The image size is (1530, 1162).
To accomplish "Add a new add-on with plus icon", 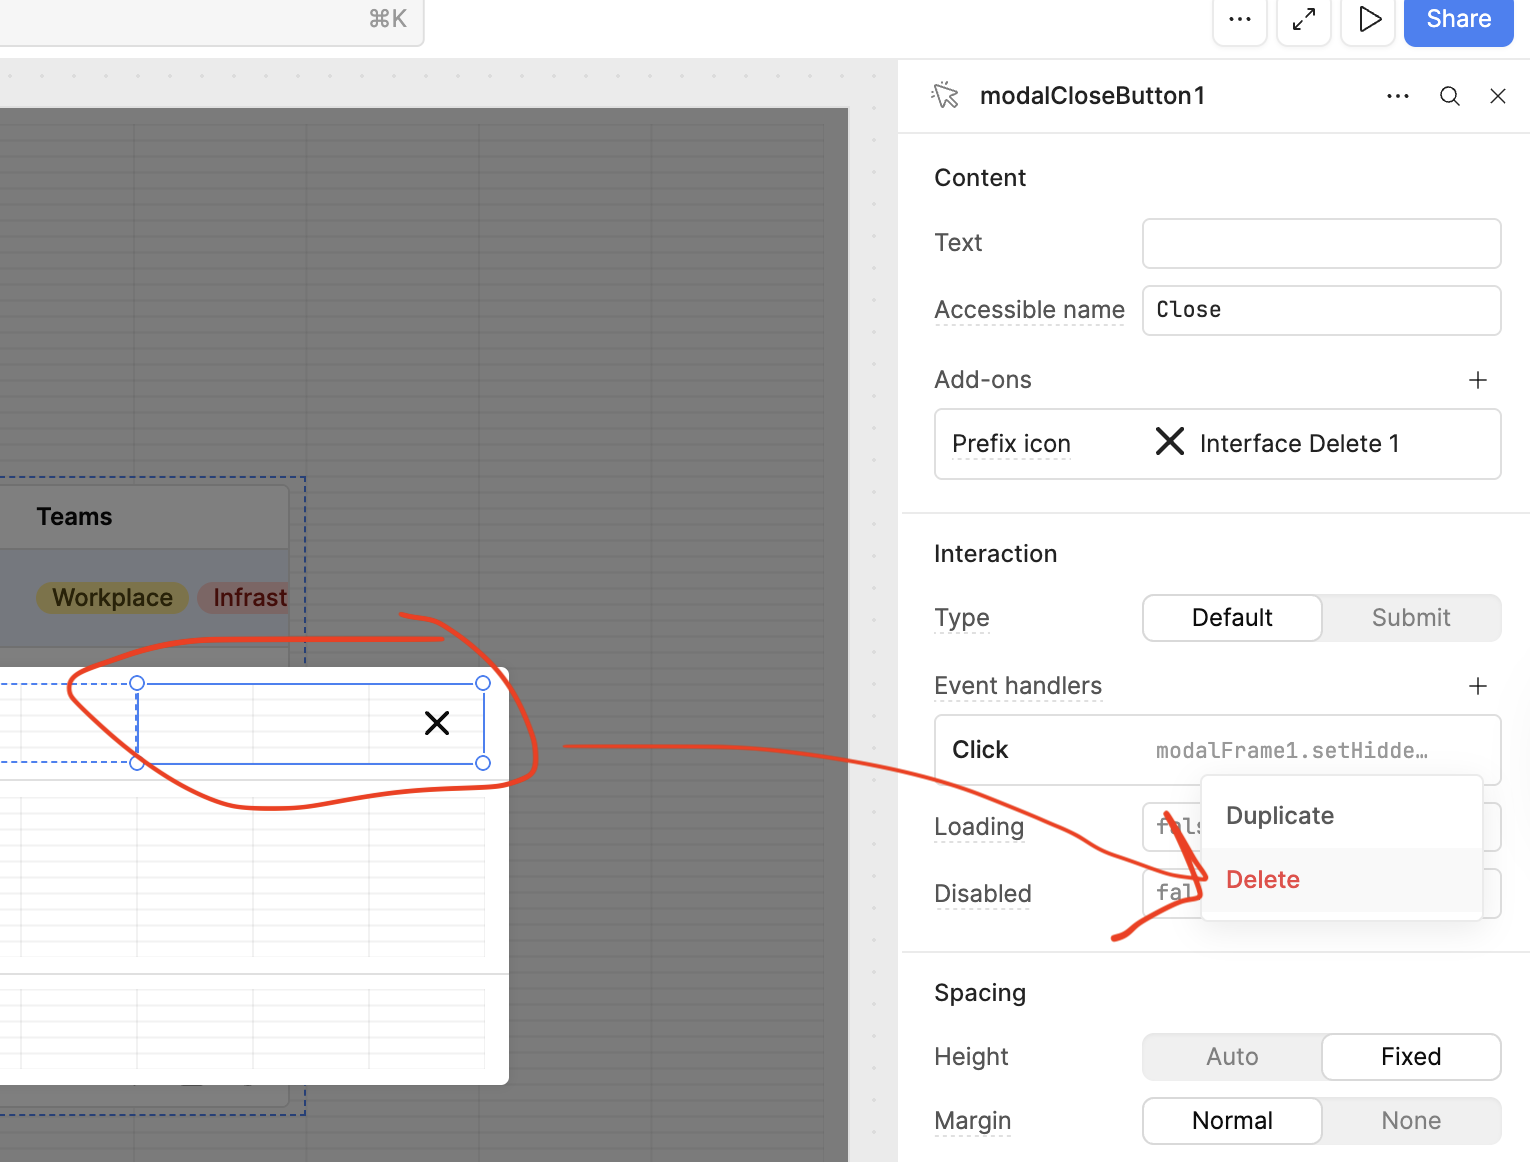I will pyautogui.click(x=1477, y=380).
